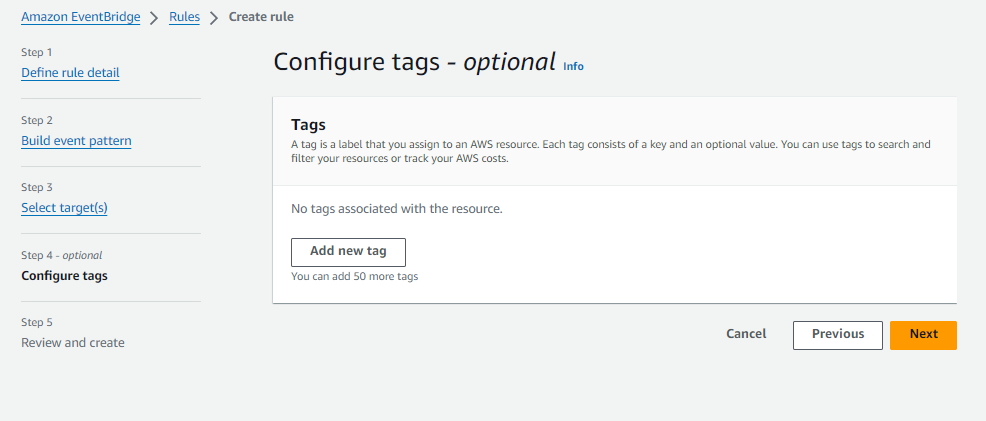Return to Step 2 Build event pattern

point(76,141)
